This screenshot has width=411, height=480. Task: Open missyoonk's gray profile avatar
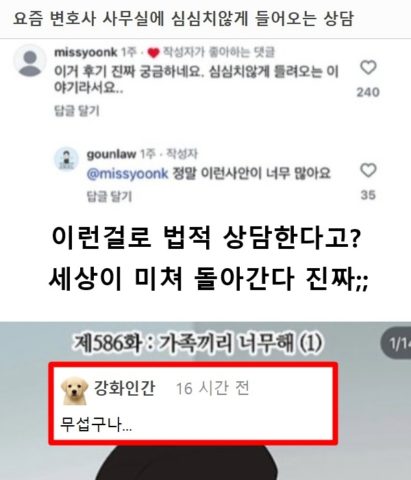tap(30, 62)
